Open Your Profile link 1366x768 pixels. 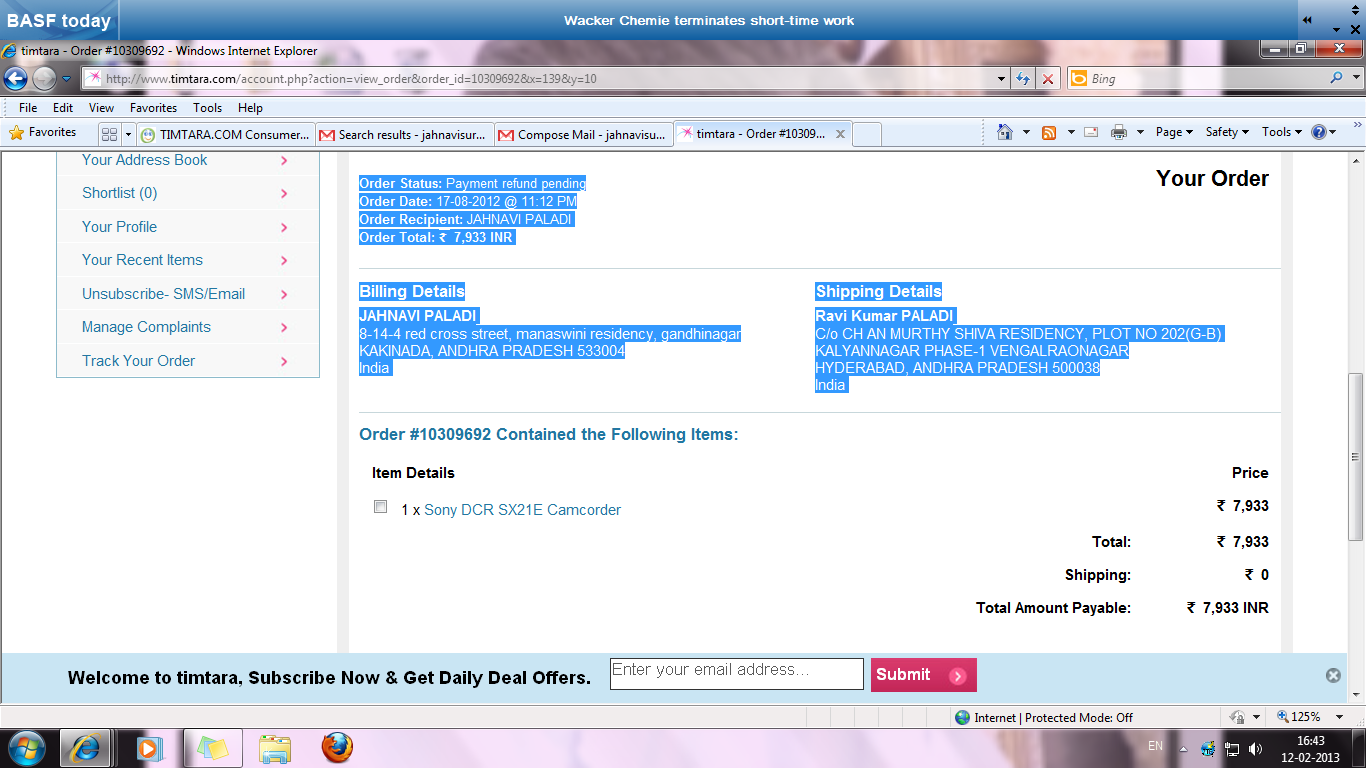tap(120, 227)
